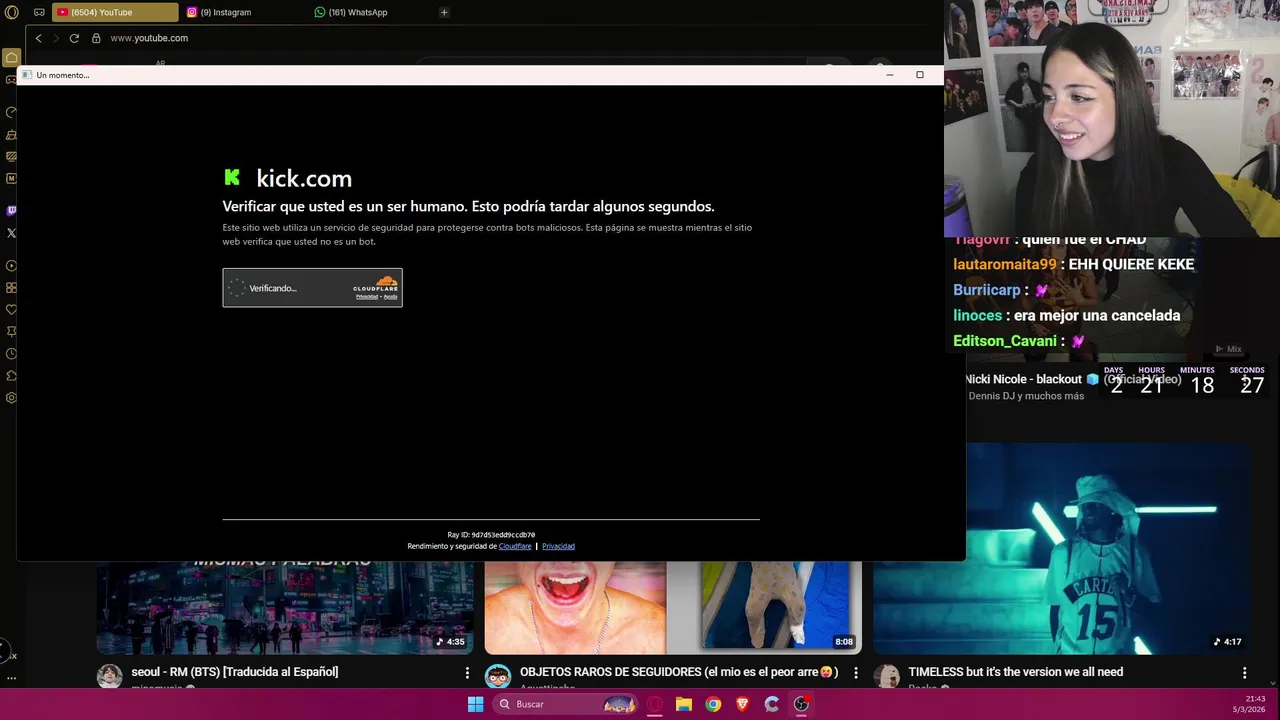Click the Buscar taskbar search box

566,704
